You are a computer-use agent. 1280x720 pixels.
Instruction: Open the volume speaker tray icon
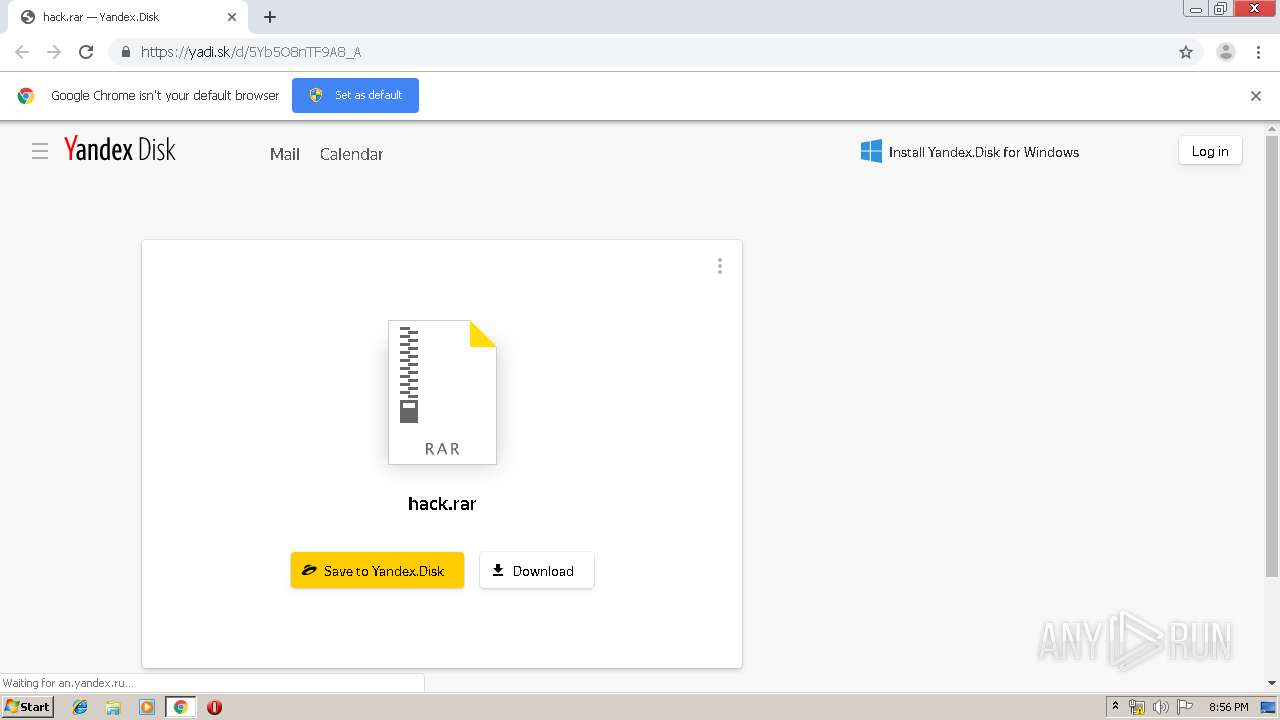click(1160, 707)
